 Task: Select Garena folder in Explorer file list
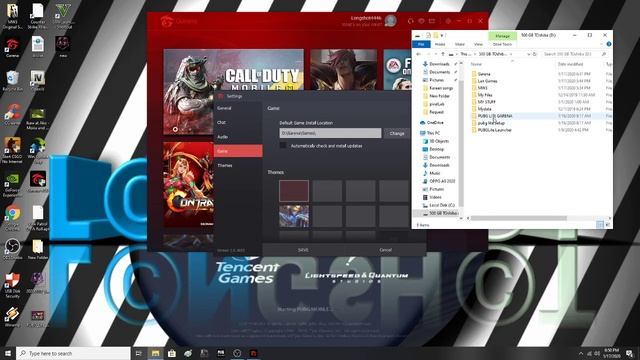[x=484, y=74]
